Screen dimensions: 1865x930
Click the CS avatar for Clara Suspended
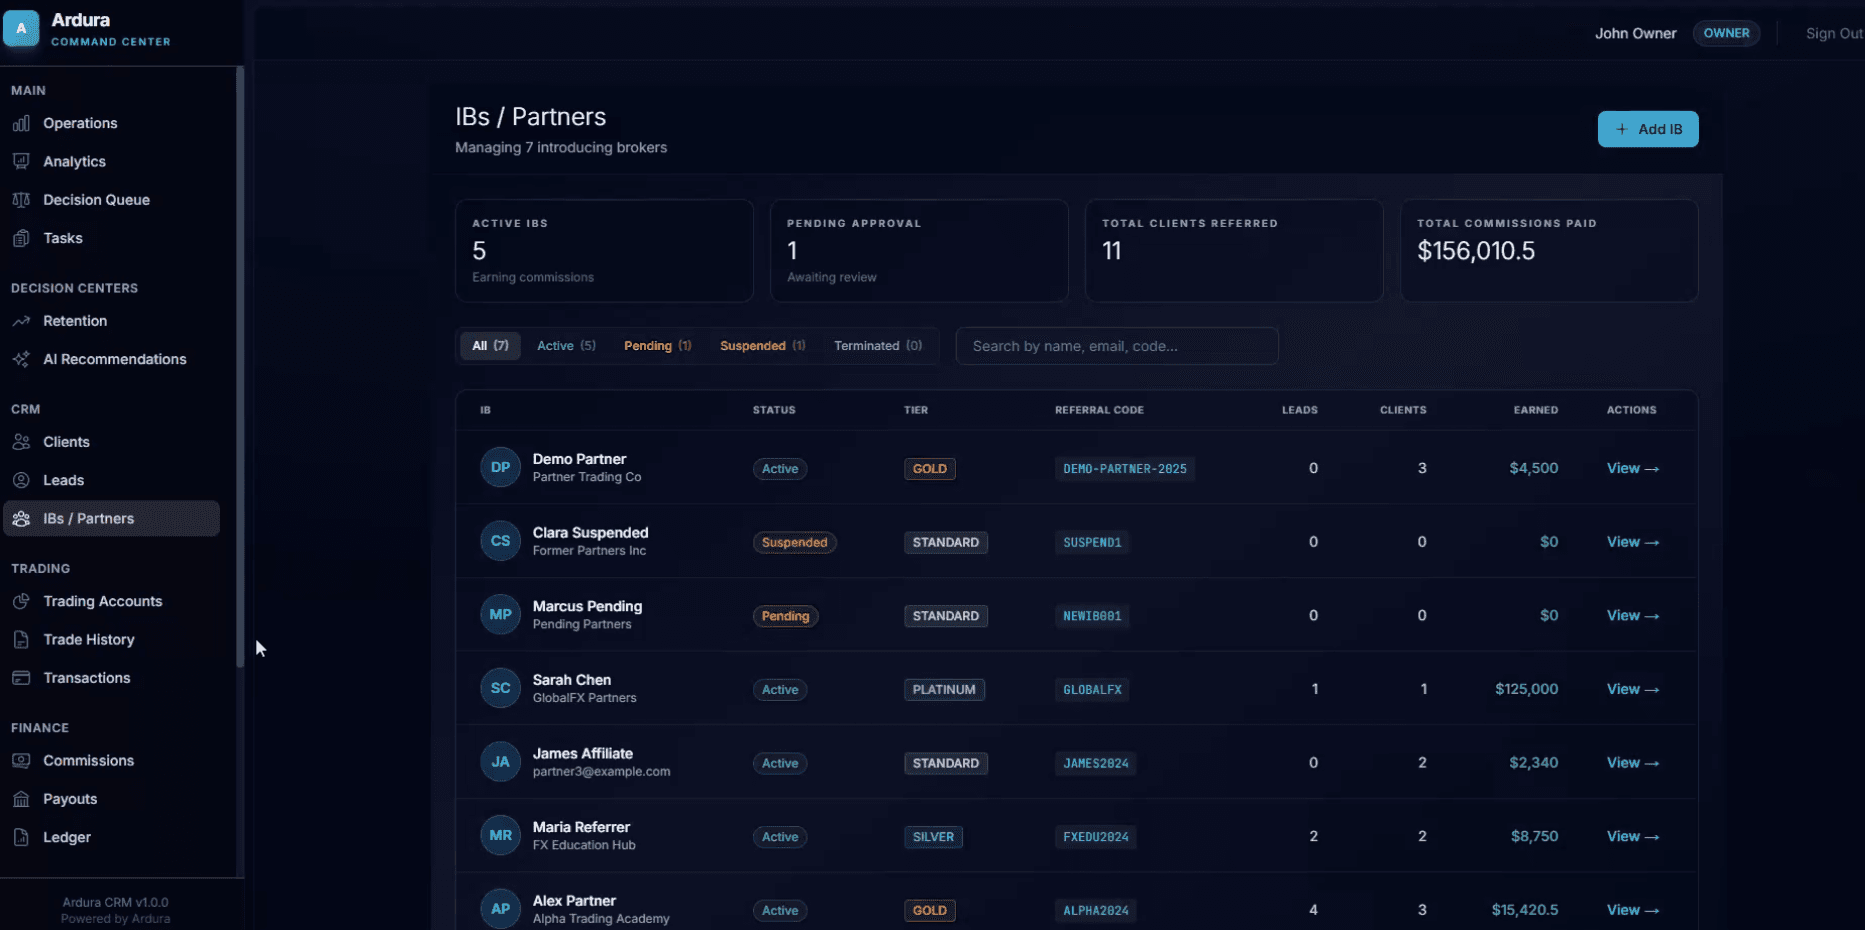500,541
